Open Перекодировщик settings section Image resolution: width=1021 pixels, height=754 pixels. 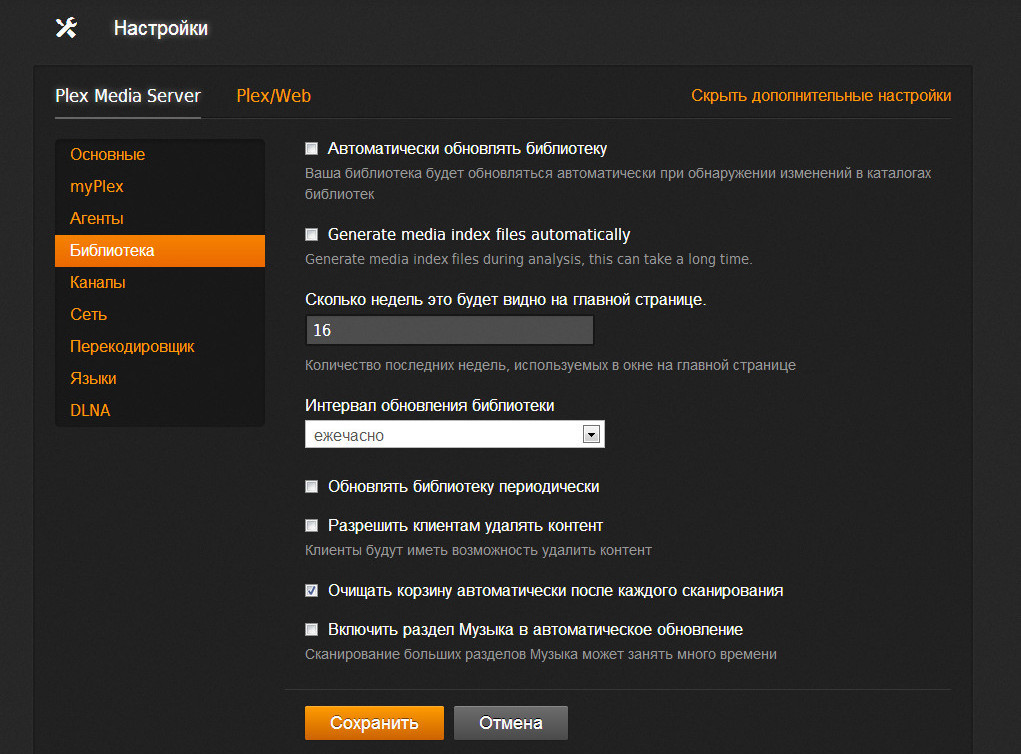(132, 347)
